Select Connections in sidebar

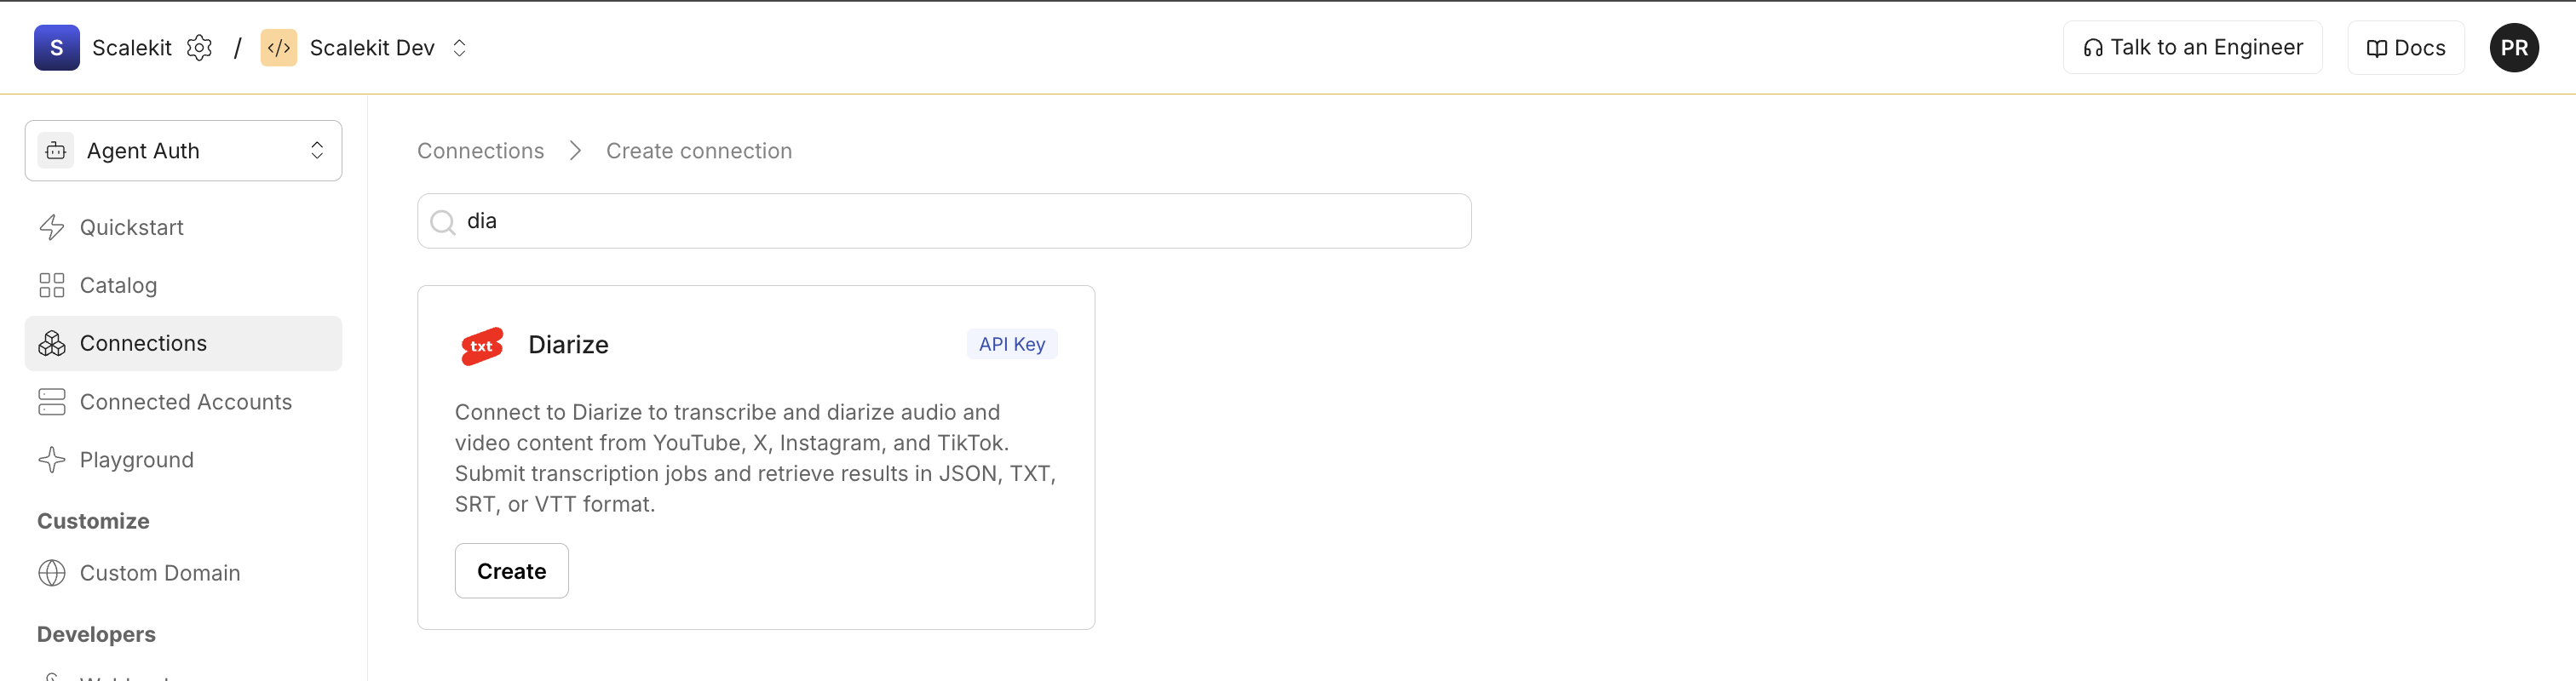point(184,344)
